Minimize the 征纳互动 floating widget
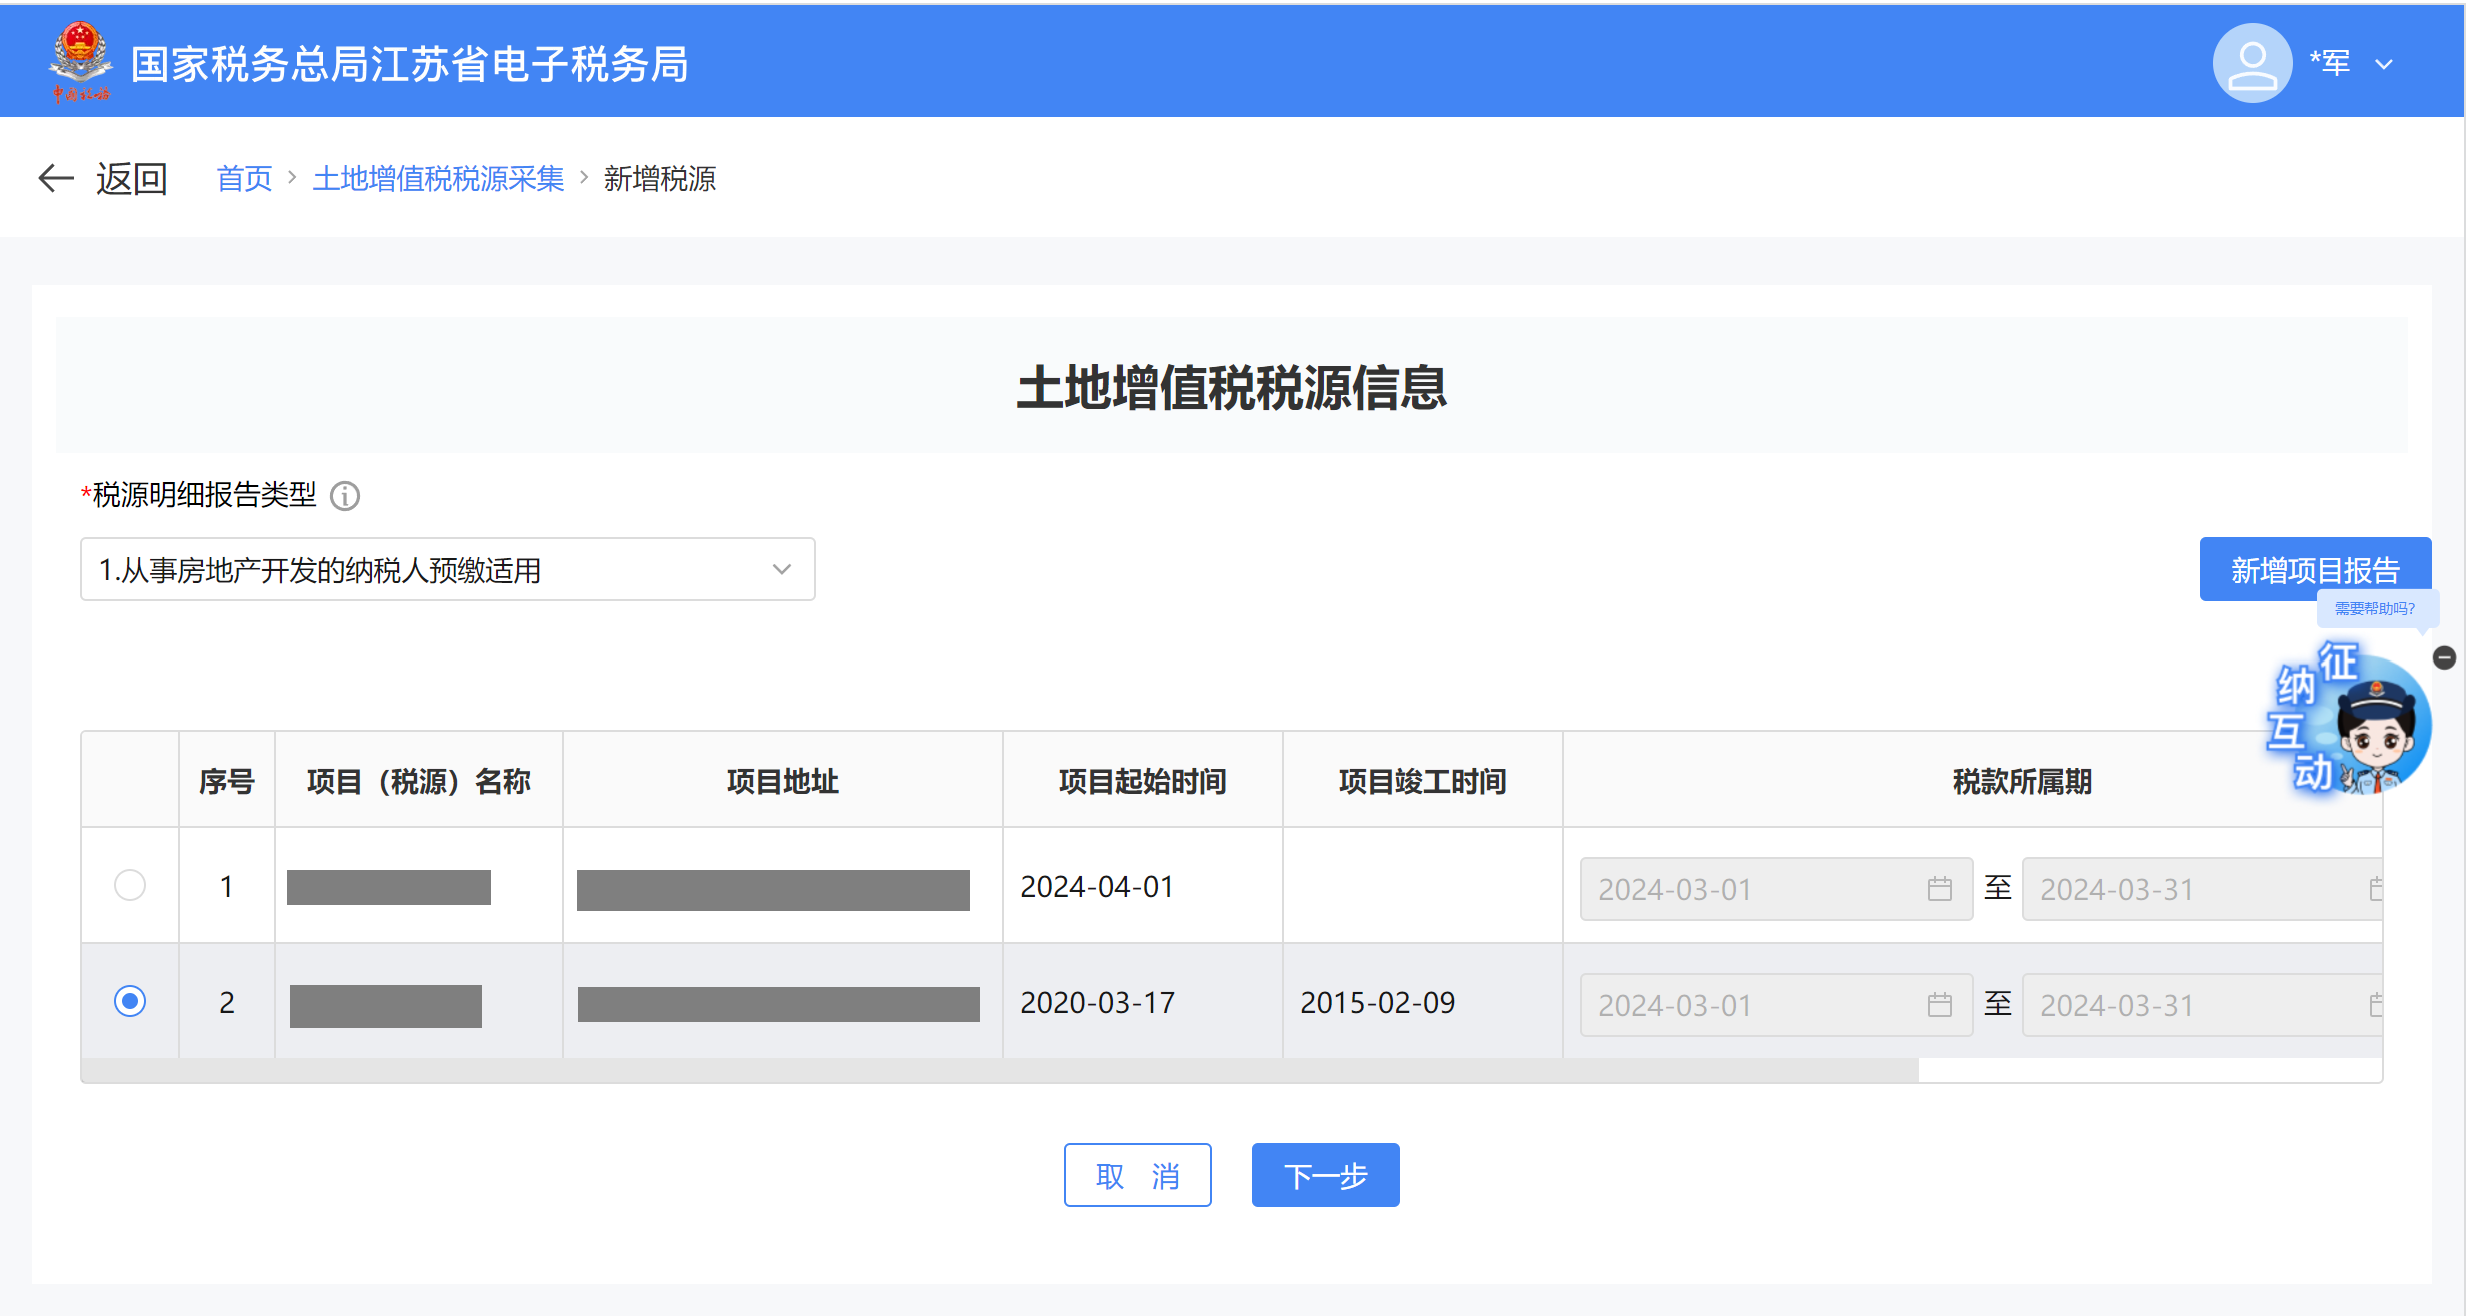Image resolution: width=2470 pixels, height=1316 pixels. pyautogui.click(x=2444, y=657)
